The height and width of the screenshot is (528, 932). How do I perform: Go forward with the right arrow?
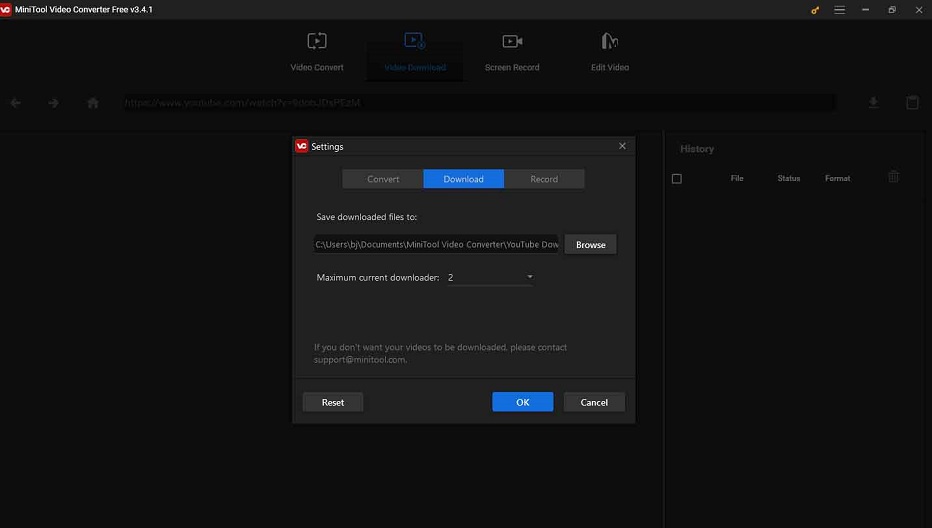[x=53, y=103]
